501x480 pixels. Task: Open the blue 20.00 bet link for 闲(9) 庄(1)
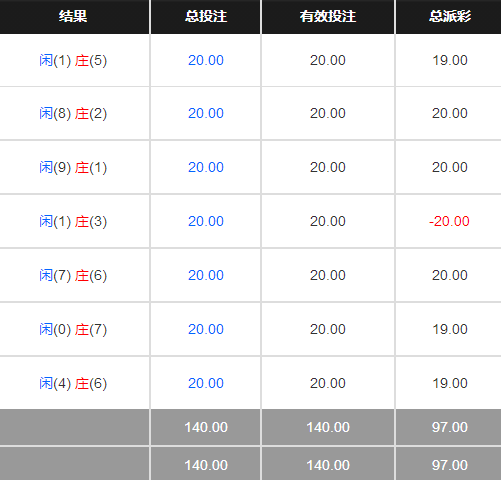pyautogui.click(x=206, y=167)
